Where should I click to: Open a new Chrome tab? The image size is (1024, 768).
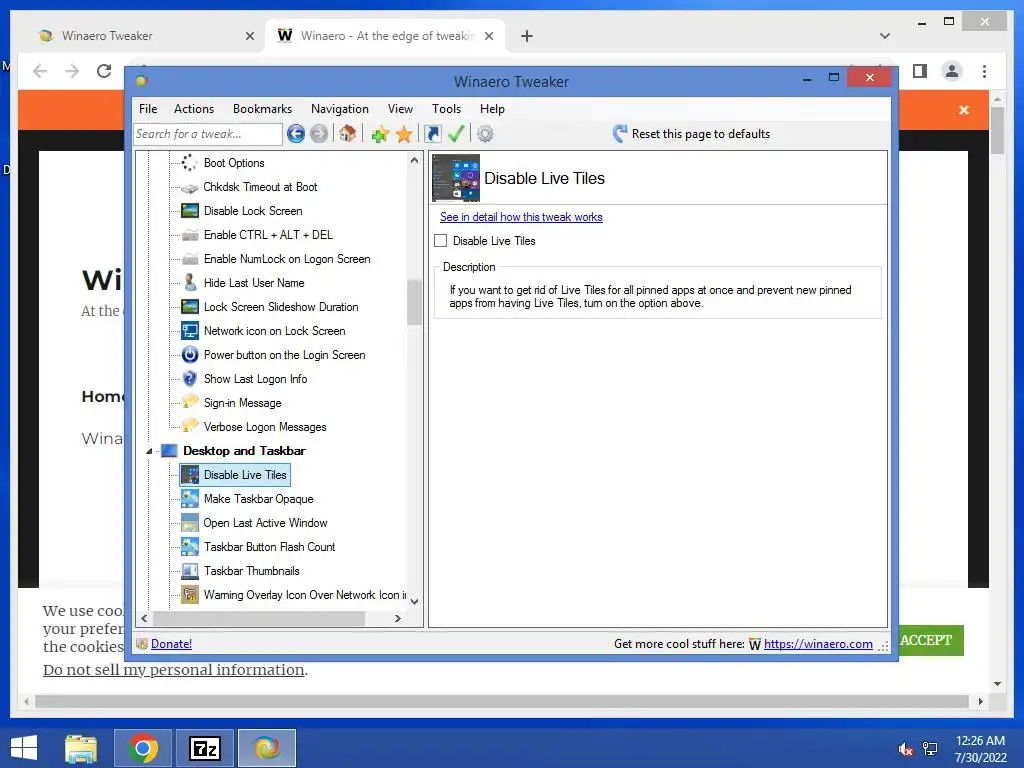pos(526,36)
